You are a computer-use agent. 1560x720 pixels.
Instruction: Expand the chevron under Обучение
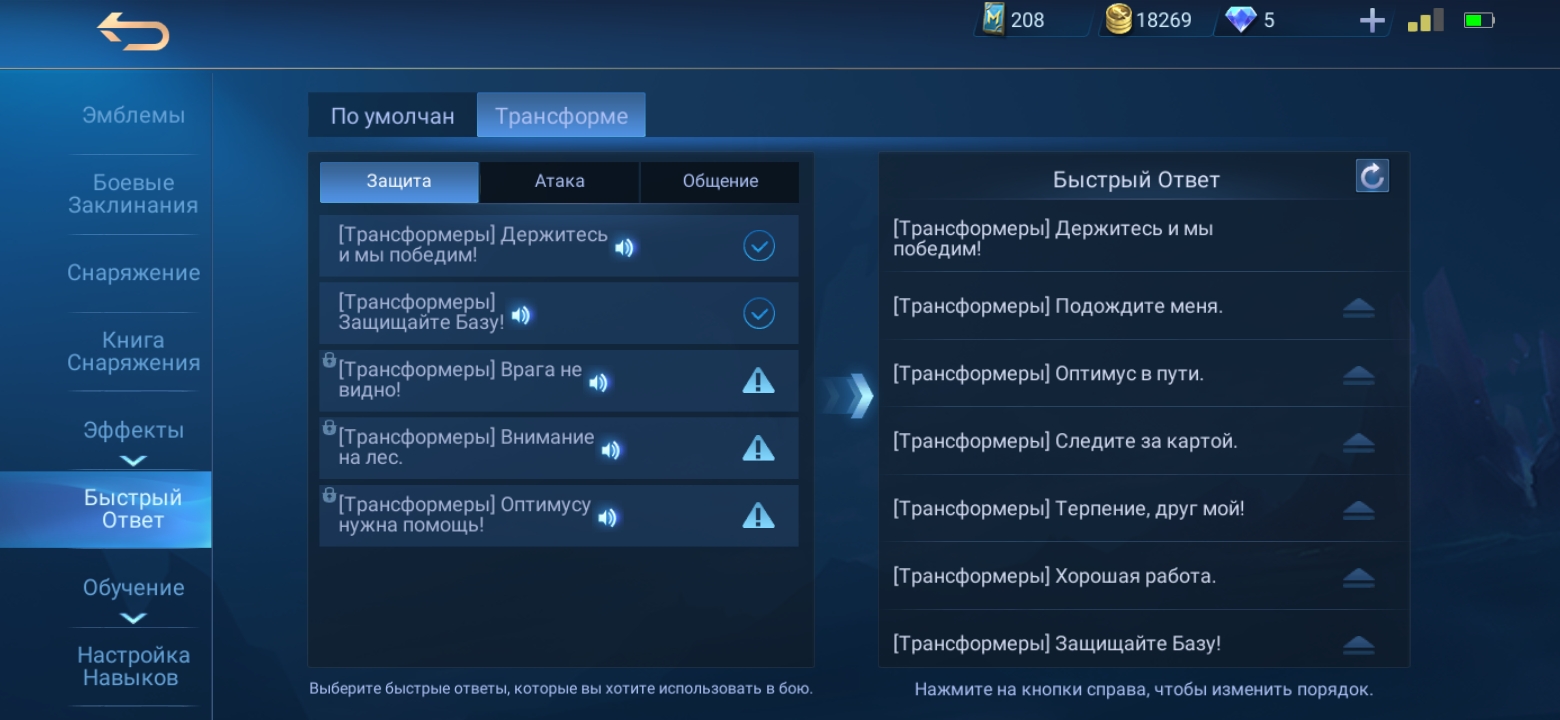pos(133,618)
